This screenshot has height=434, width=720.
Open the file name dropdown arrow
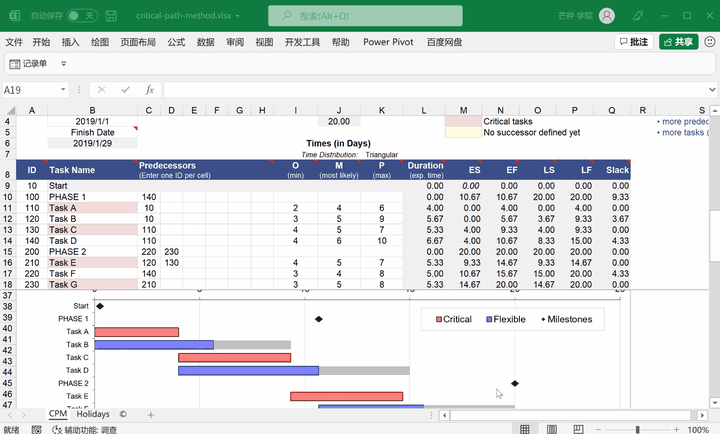click(238, 16)
